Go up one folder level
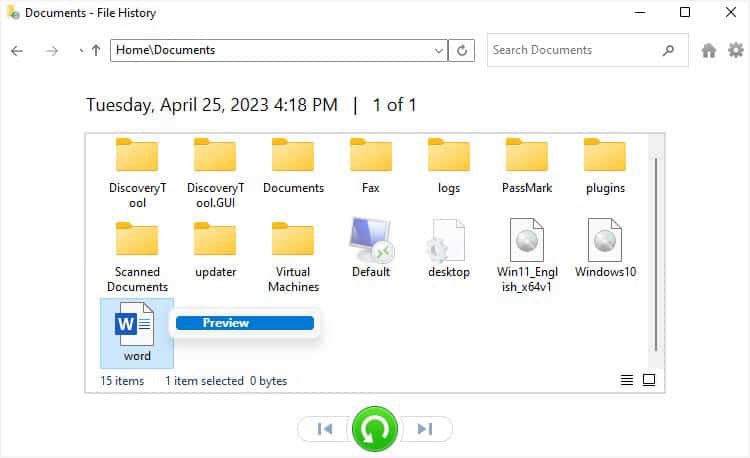This screenshot has height=458, width=750. pyautogui.click(x=96, y=50)
